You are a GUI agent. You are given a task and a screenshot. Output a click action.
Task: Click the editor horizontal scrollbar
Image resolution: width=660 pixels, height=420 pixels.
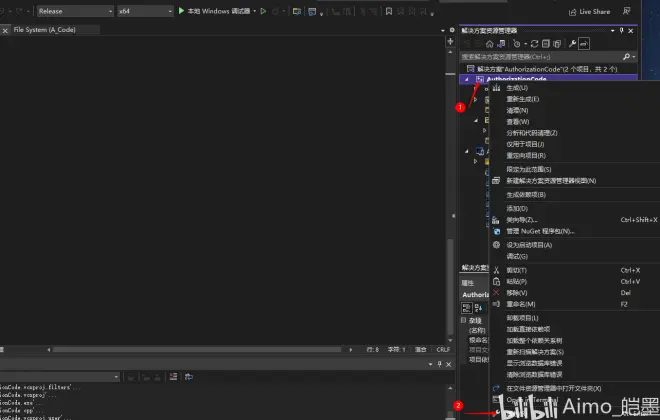click(197, 350)
